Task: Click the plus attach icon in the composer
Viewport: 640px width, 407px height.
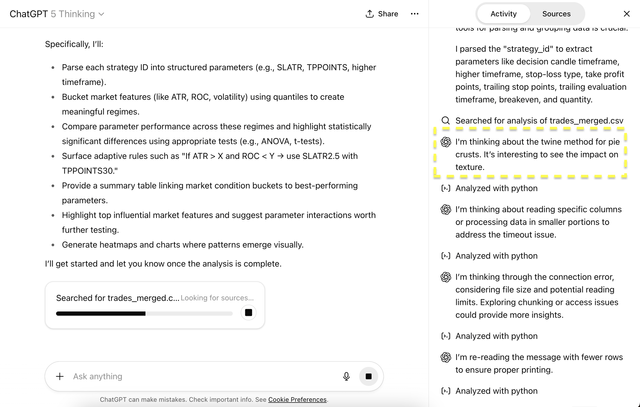Action: (x=60, y=376)
